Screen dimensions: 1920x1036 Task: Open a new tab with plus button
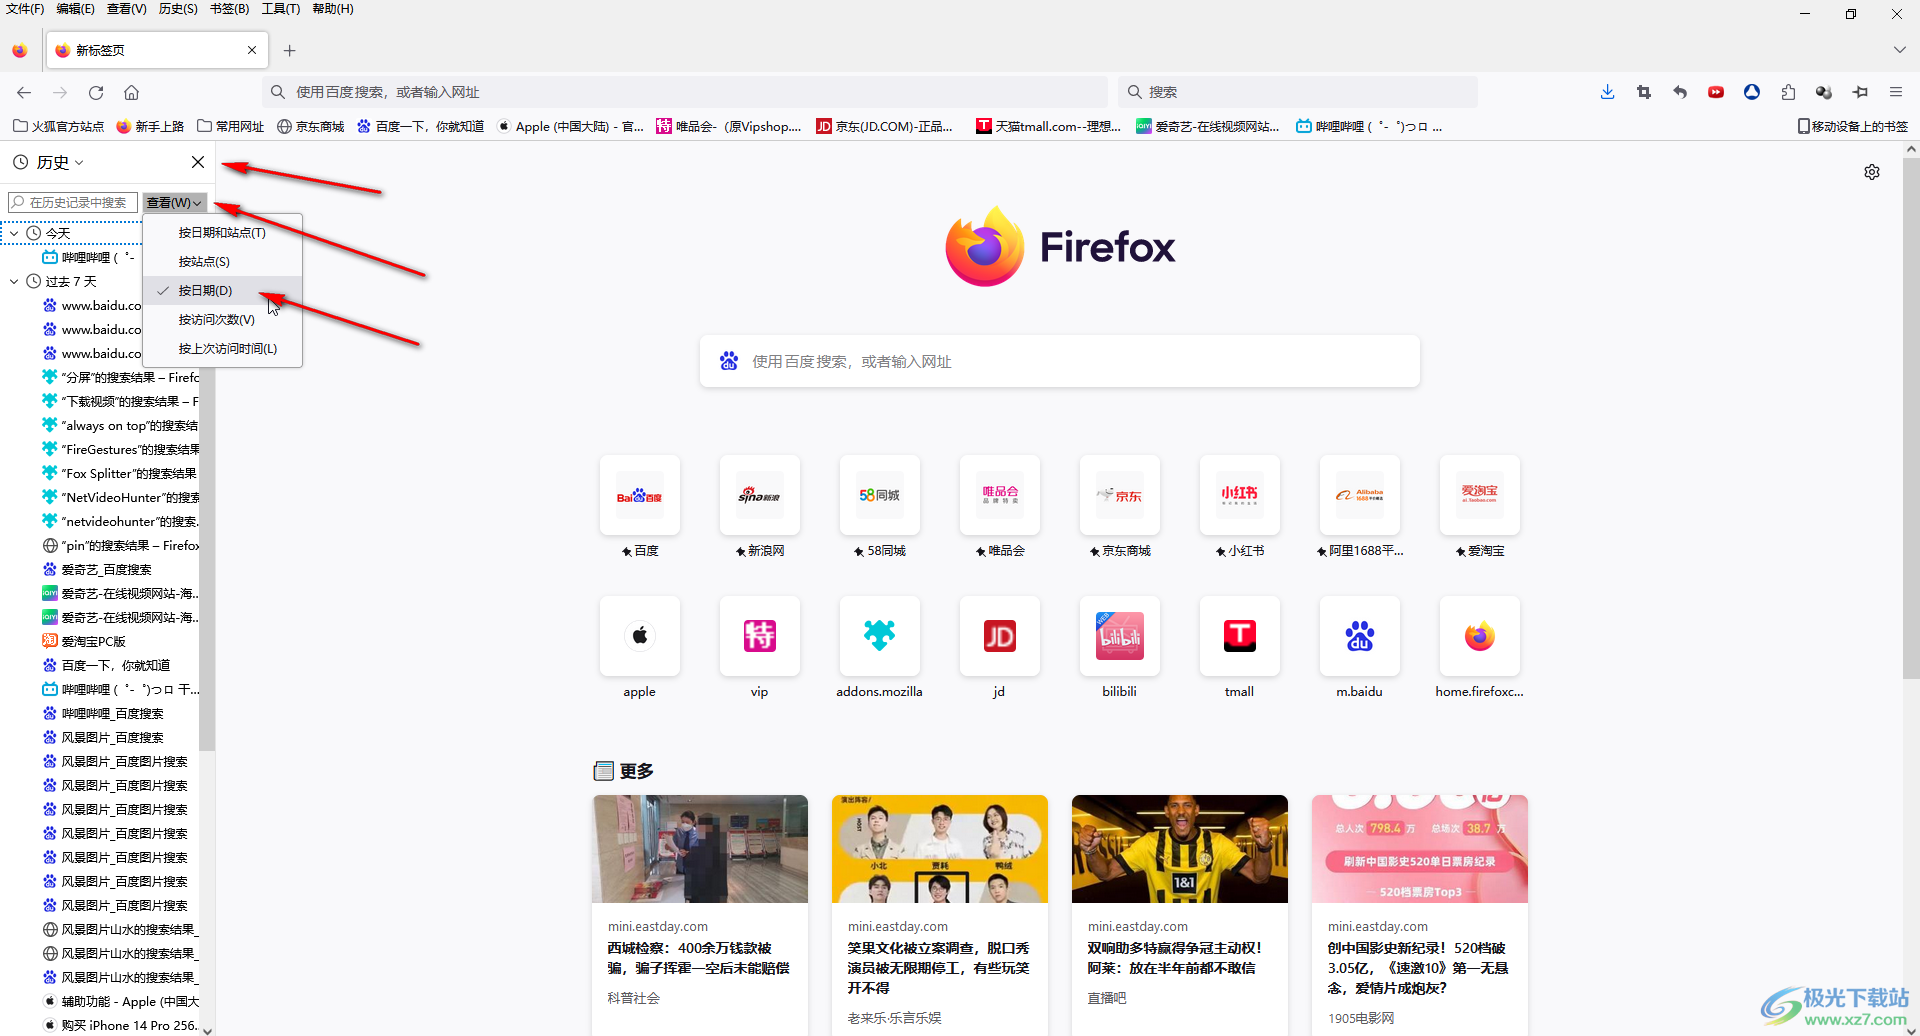289,50
